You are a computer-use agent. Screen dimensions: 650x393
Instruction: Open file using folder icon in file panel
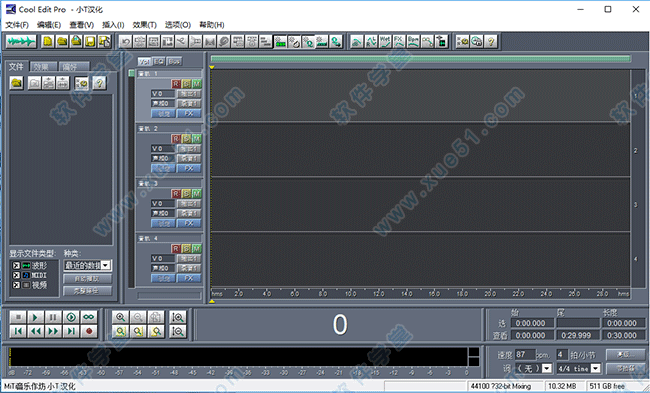pos(17,83)
